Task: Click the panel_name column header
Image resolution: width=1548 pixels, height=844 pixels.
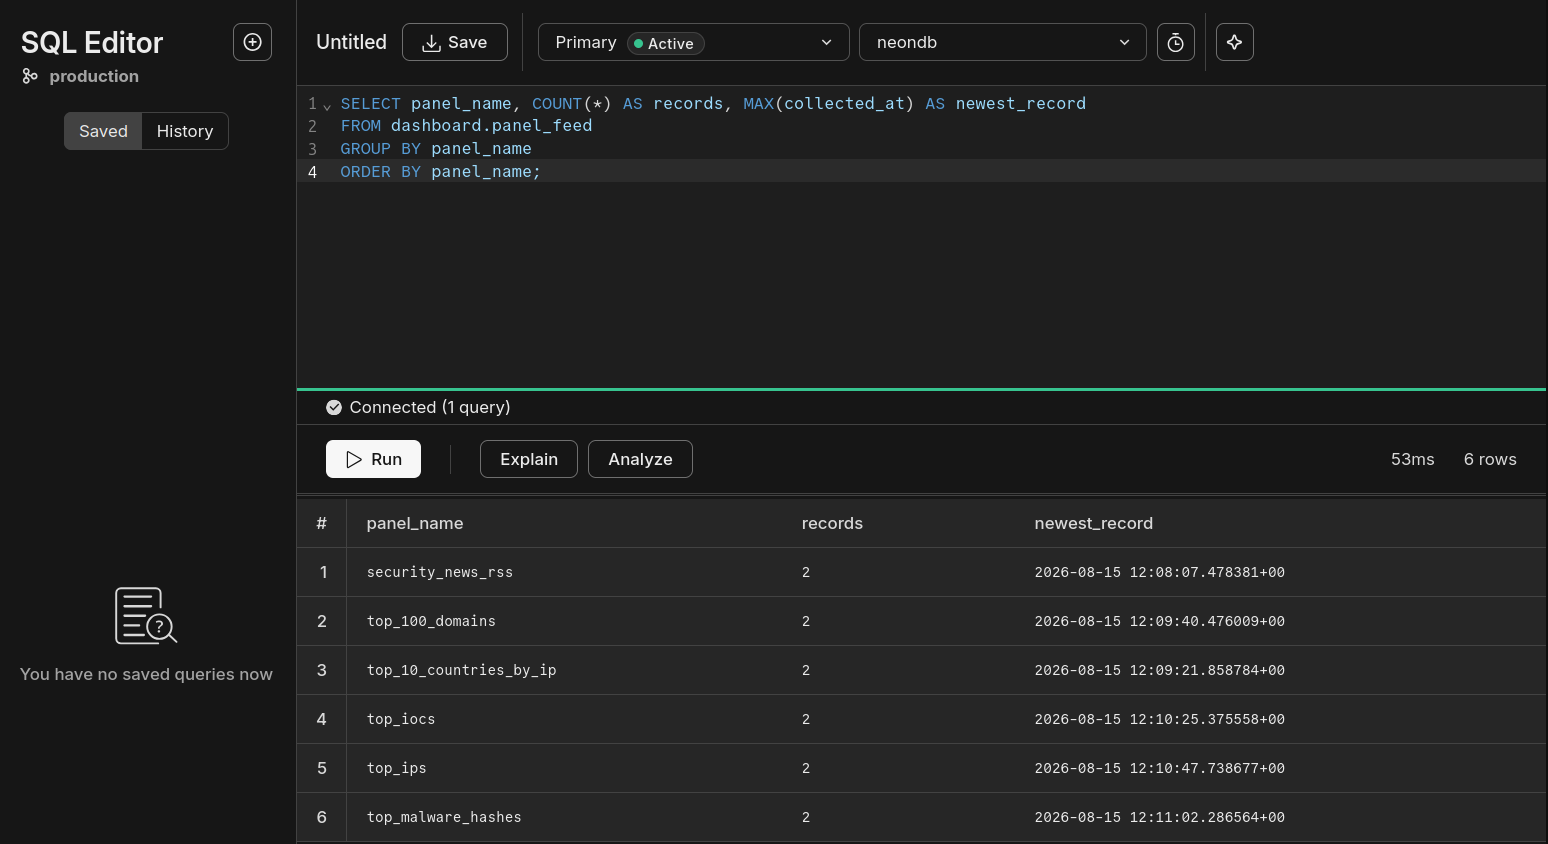Action: (415, 523)
